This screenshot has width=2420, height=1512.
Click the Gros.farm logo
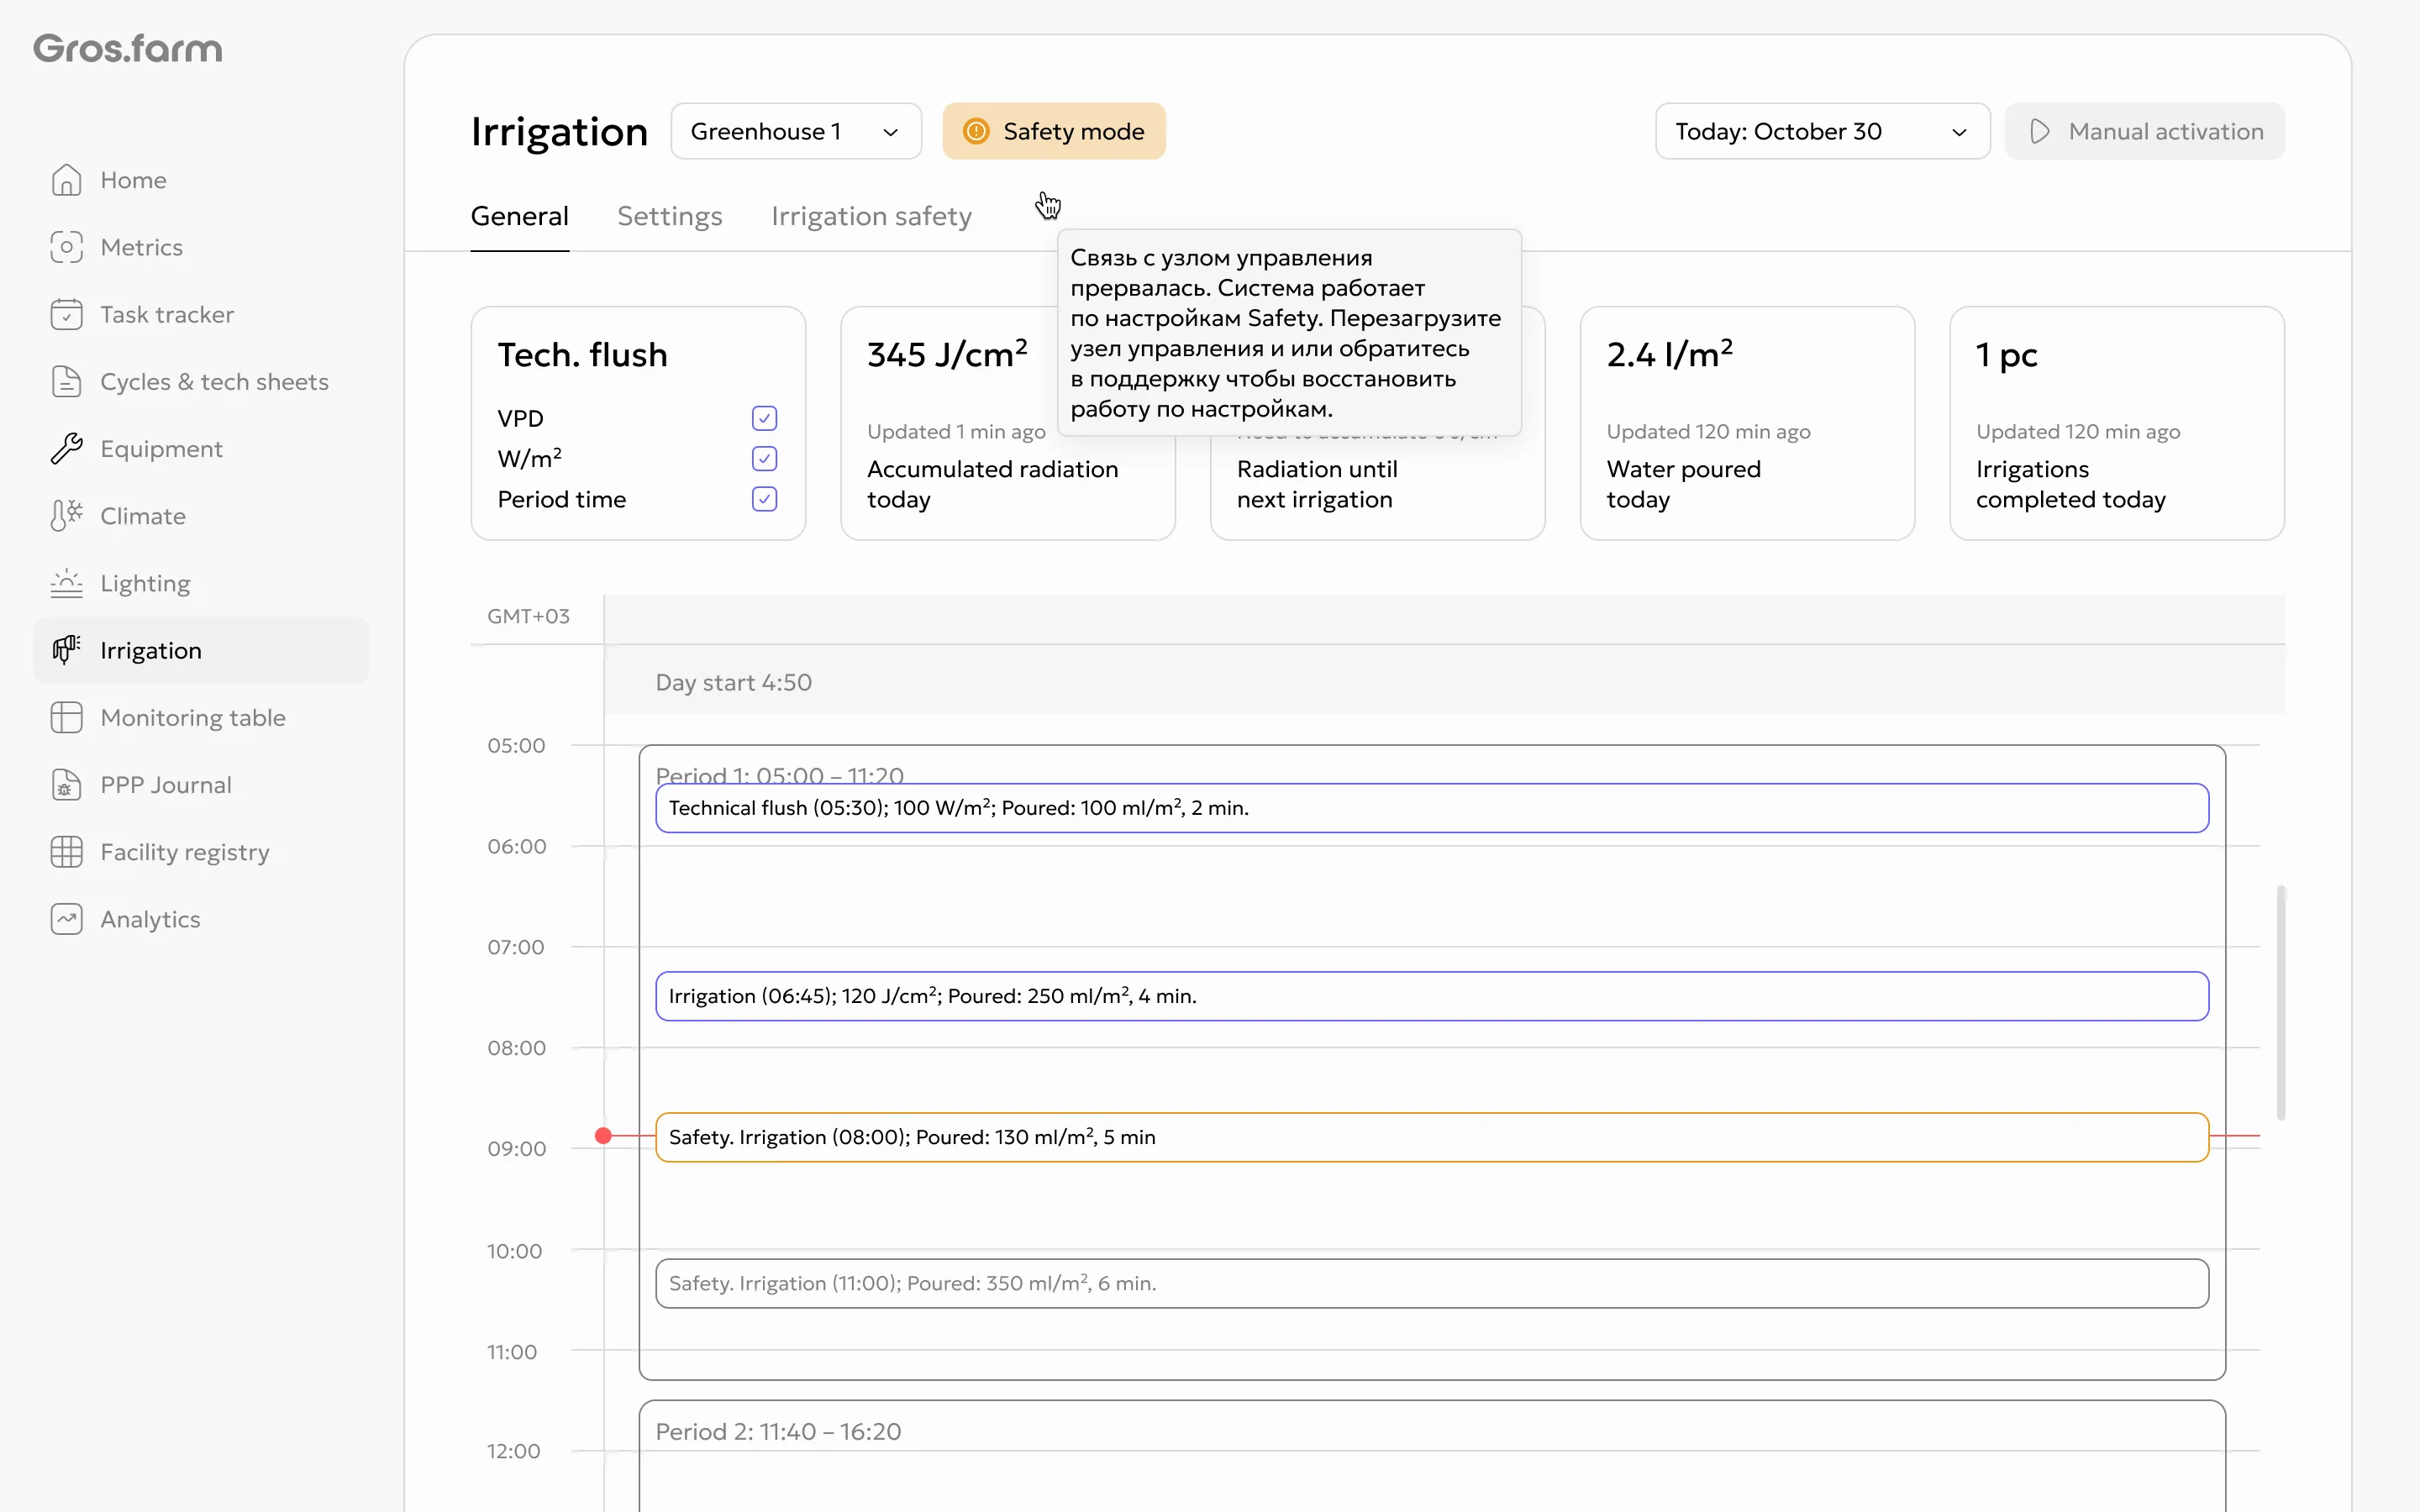128,48
